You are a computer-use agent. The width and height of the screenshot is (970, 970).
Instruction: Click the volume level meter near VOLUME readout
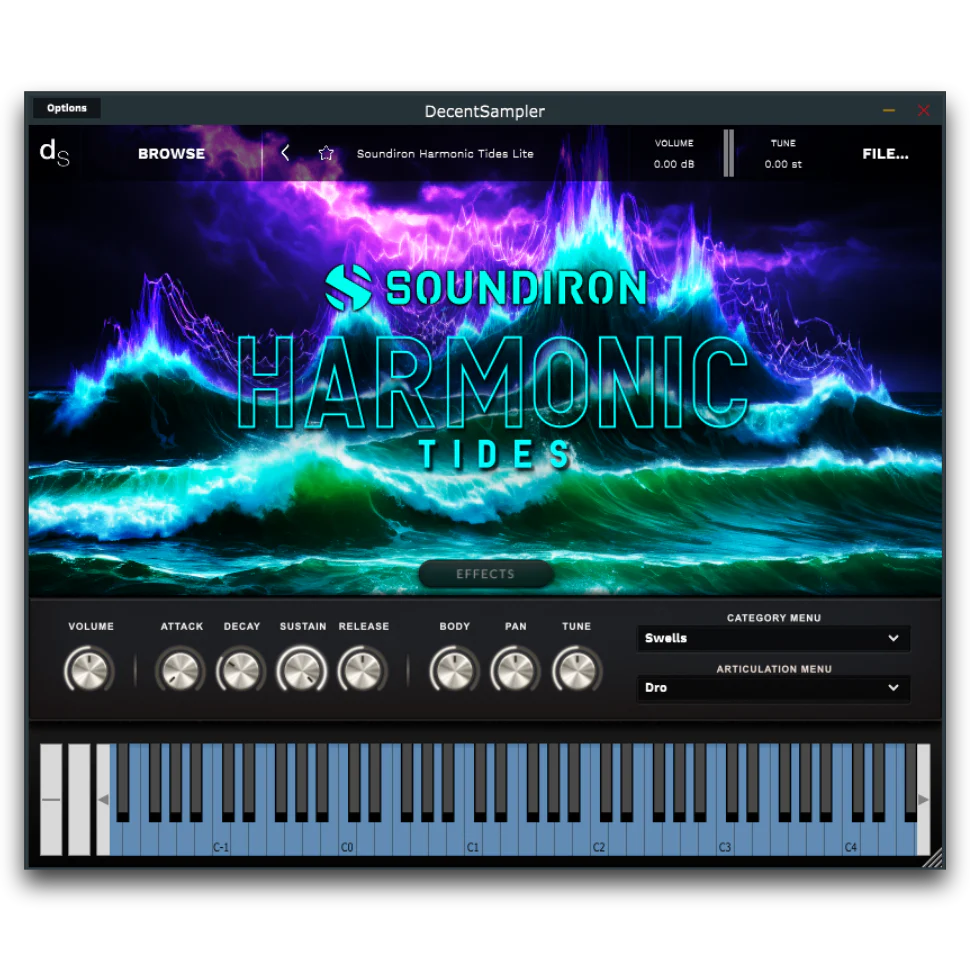pyautogui.click(x=729, y=153)
